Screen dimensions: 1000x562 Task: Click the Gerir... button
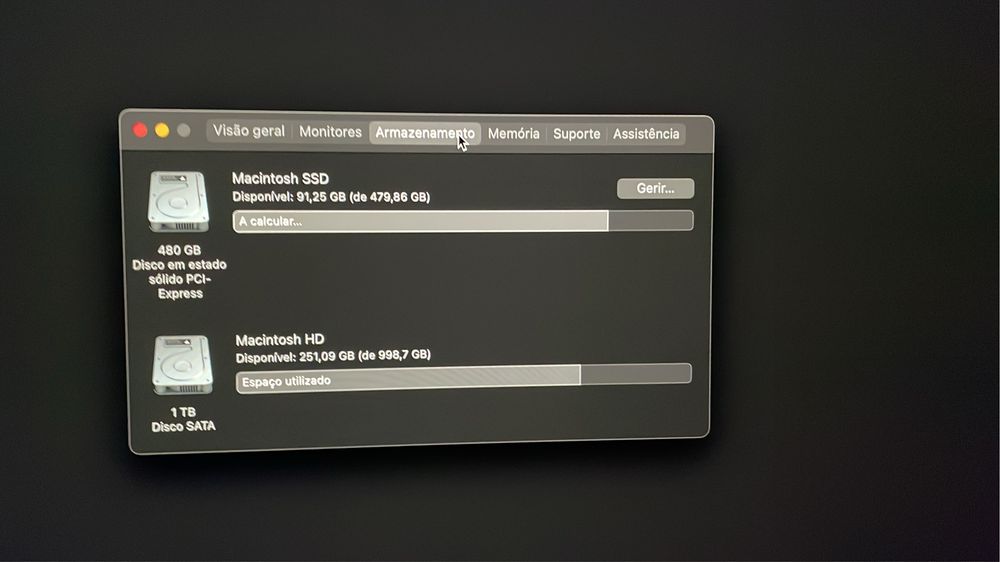point(655,188)
